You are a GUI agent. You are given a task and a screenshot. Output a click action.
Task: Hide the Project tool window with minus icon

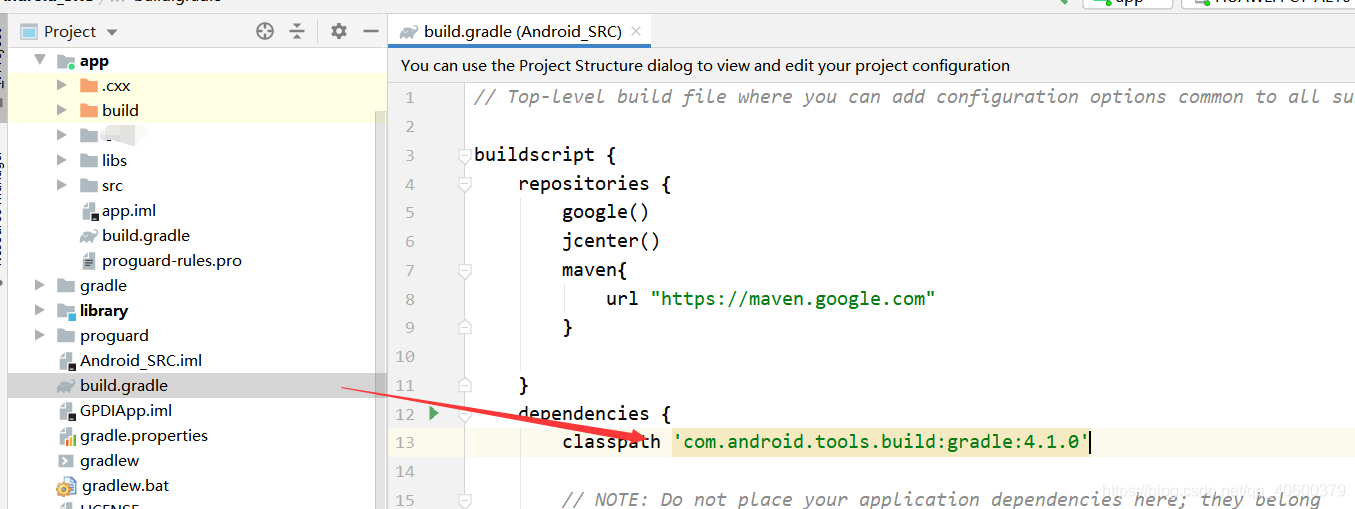[371, 31]
